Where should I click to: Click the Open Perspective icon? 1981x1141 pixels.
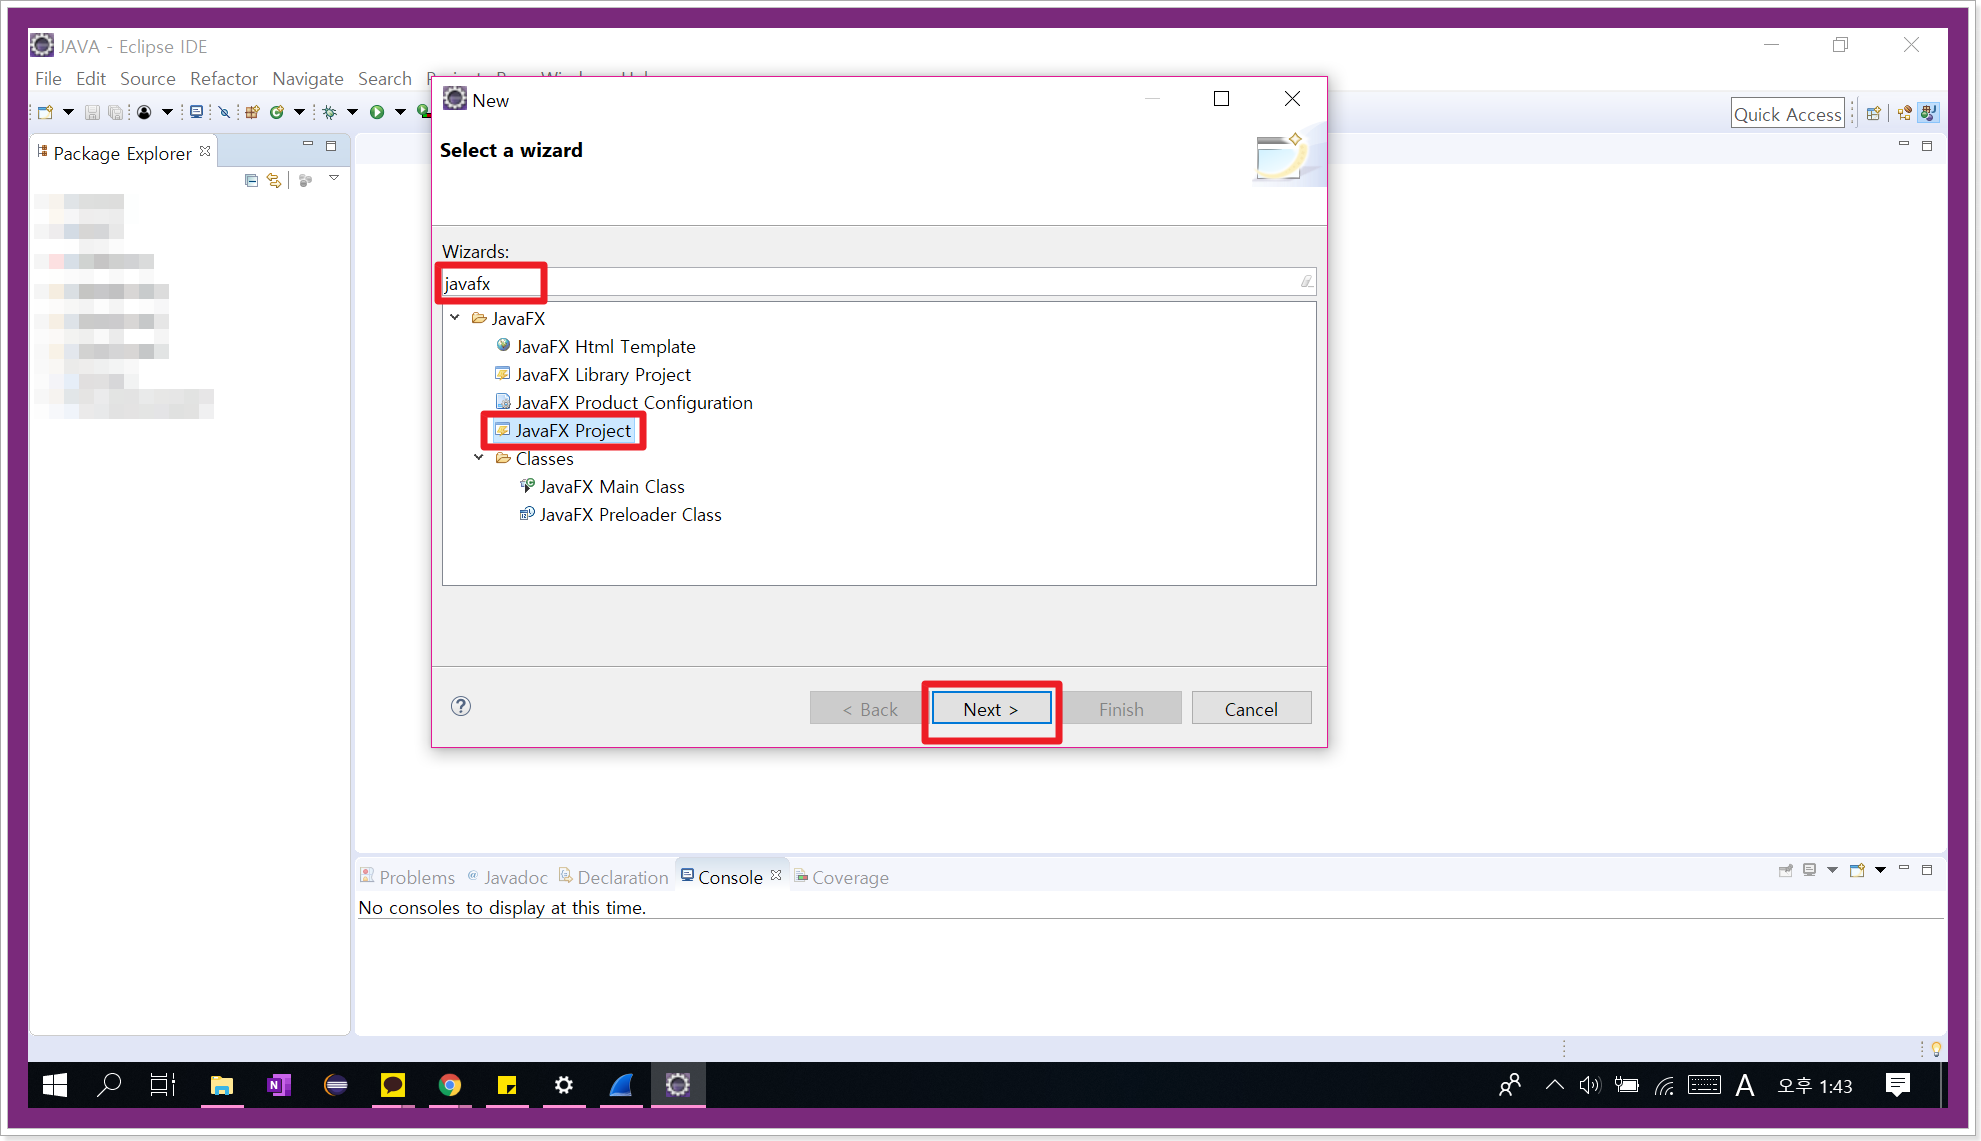click(1874, 113)
